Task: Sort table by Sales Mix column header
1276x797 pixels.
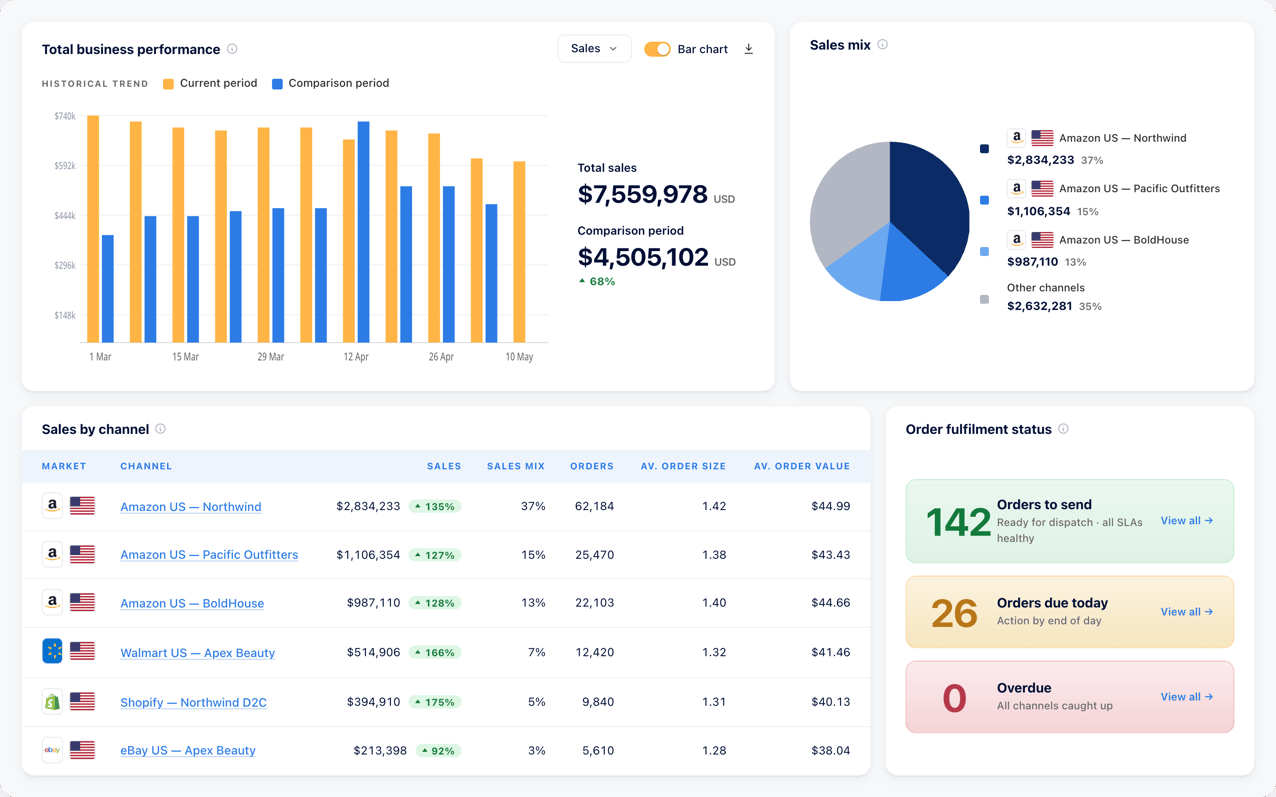Action: coord(516,466)
